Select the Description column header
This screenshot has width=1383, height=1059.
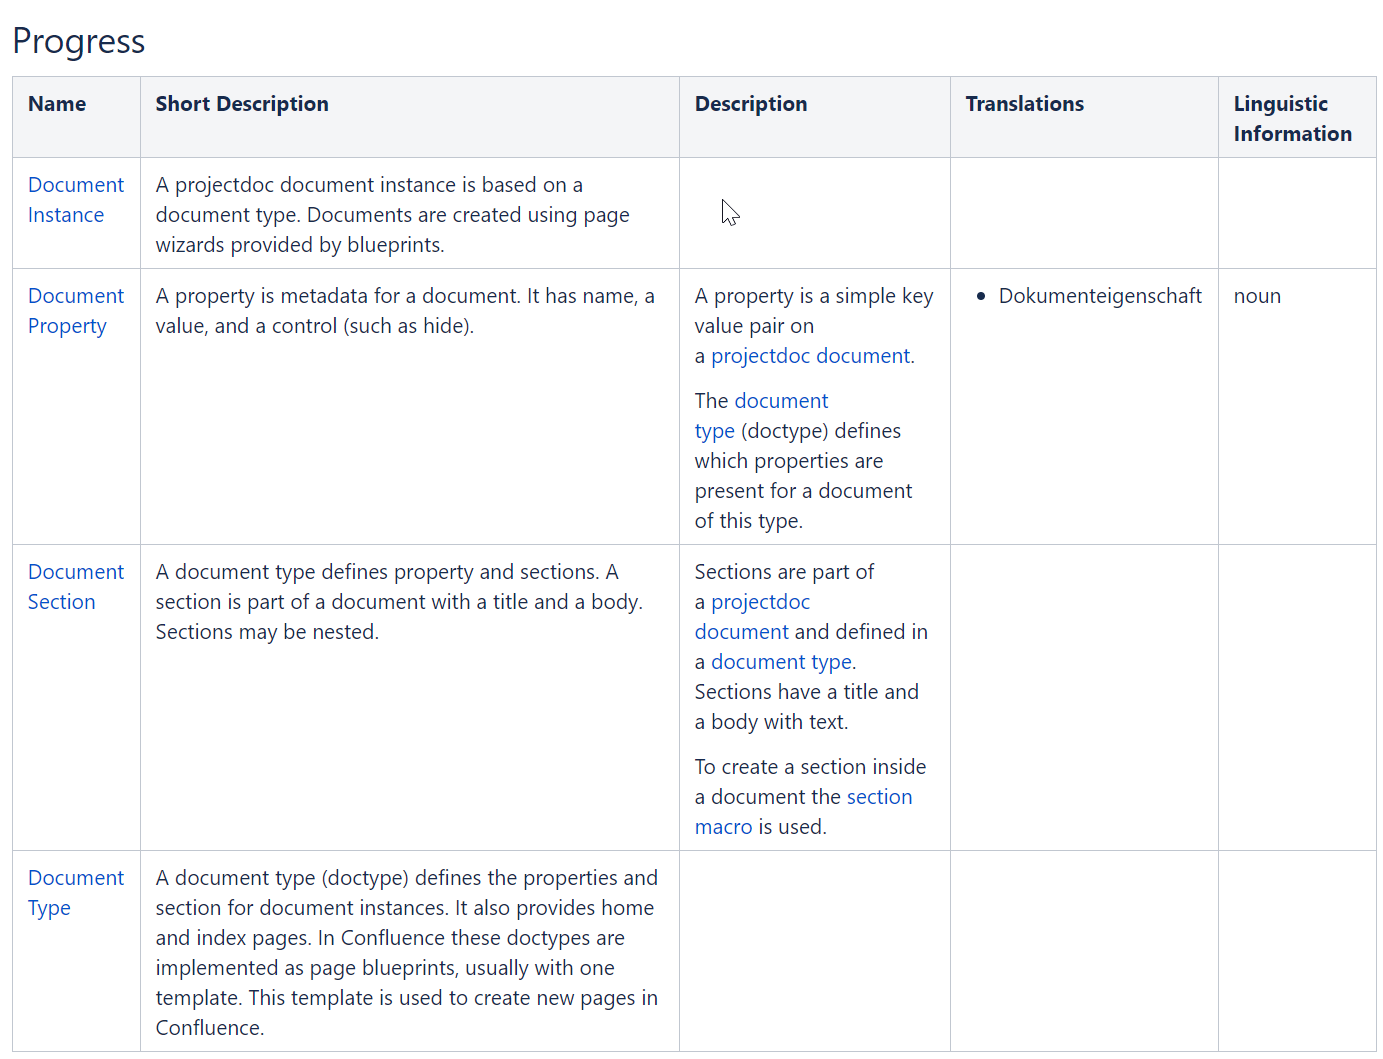[x=751, y=104]
